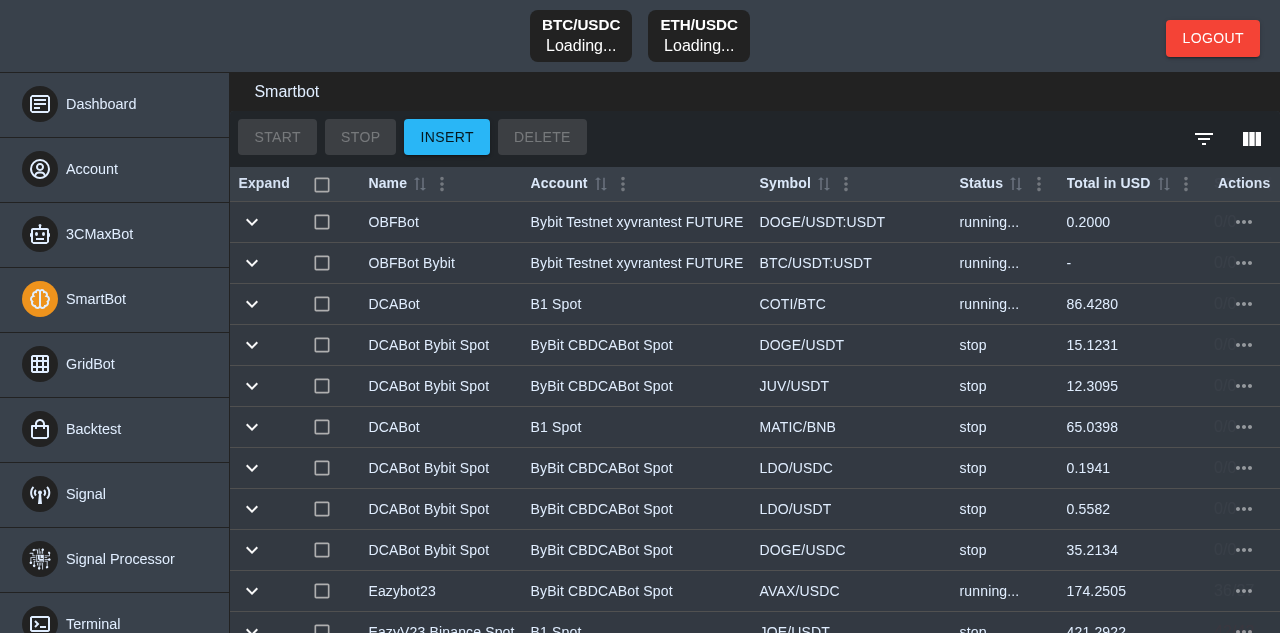
Task: Select the DOGE/USDT row checkbox
Action: [322, 345]
